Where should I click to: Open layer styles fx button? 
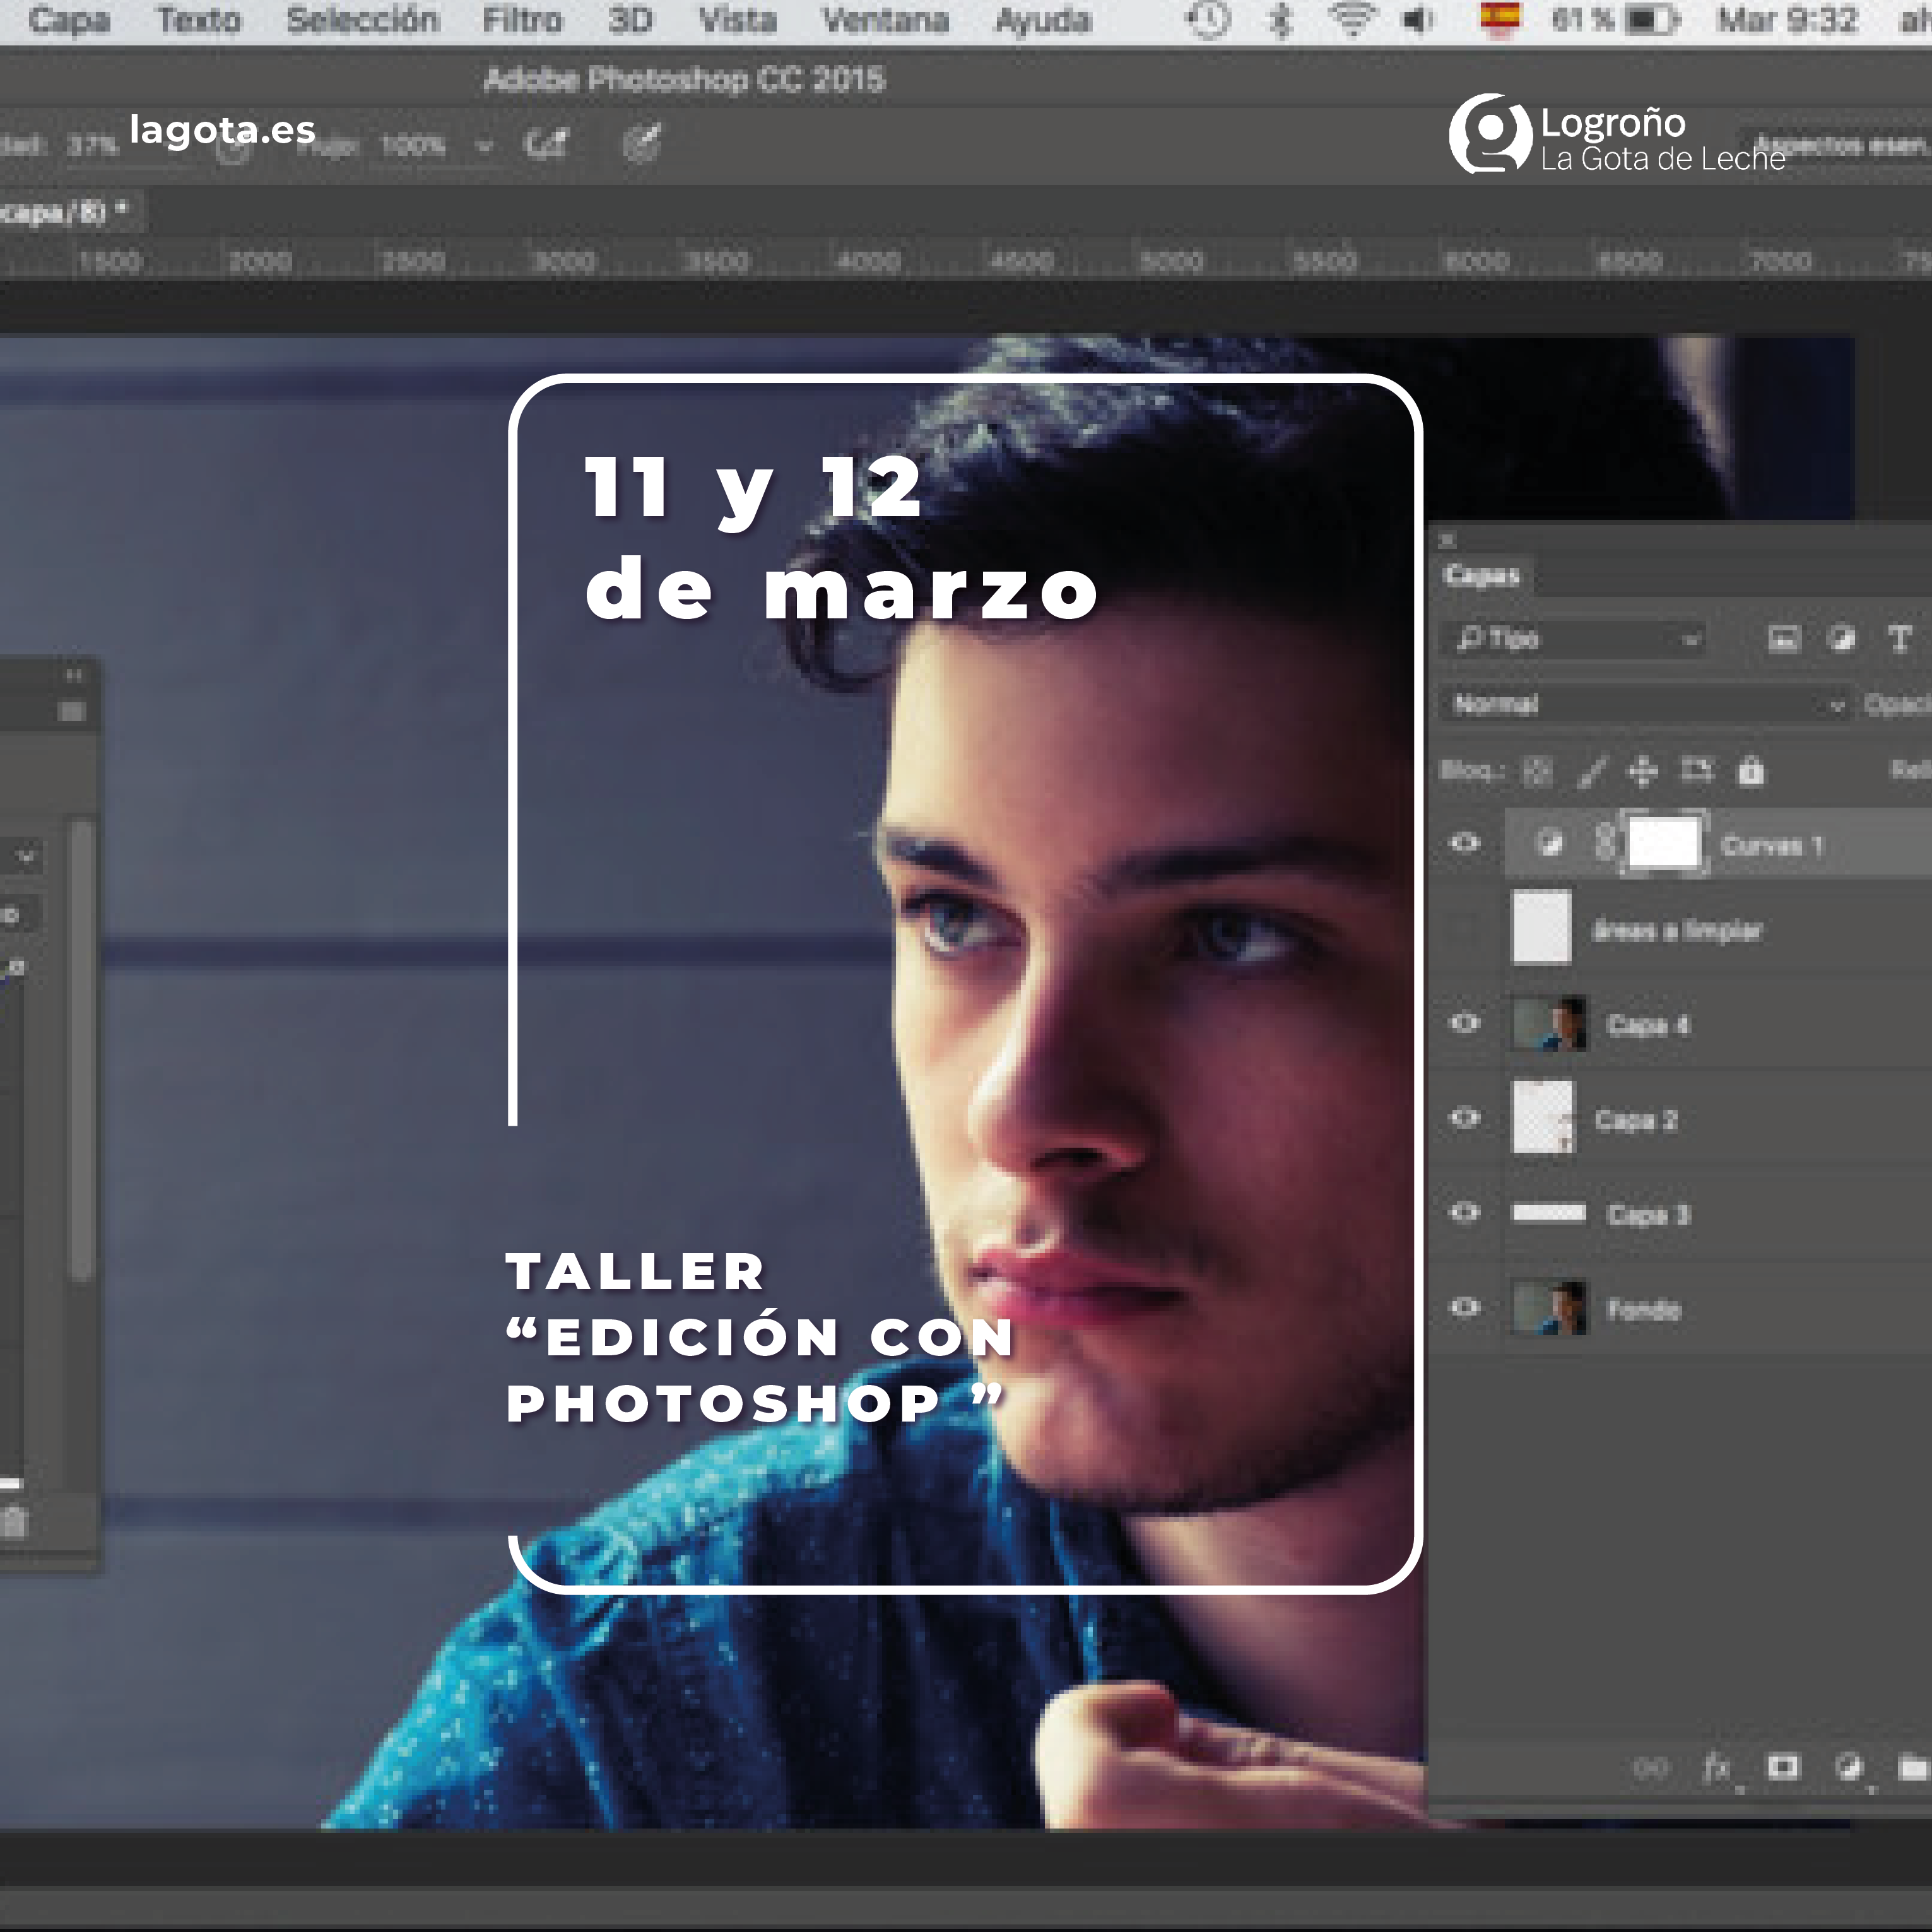[x=1716, y=1768]
